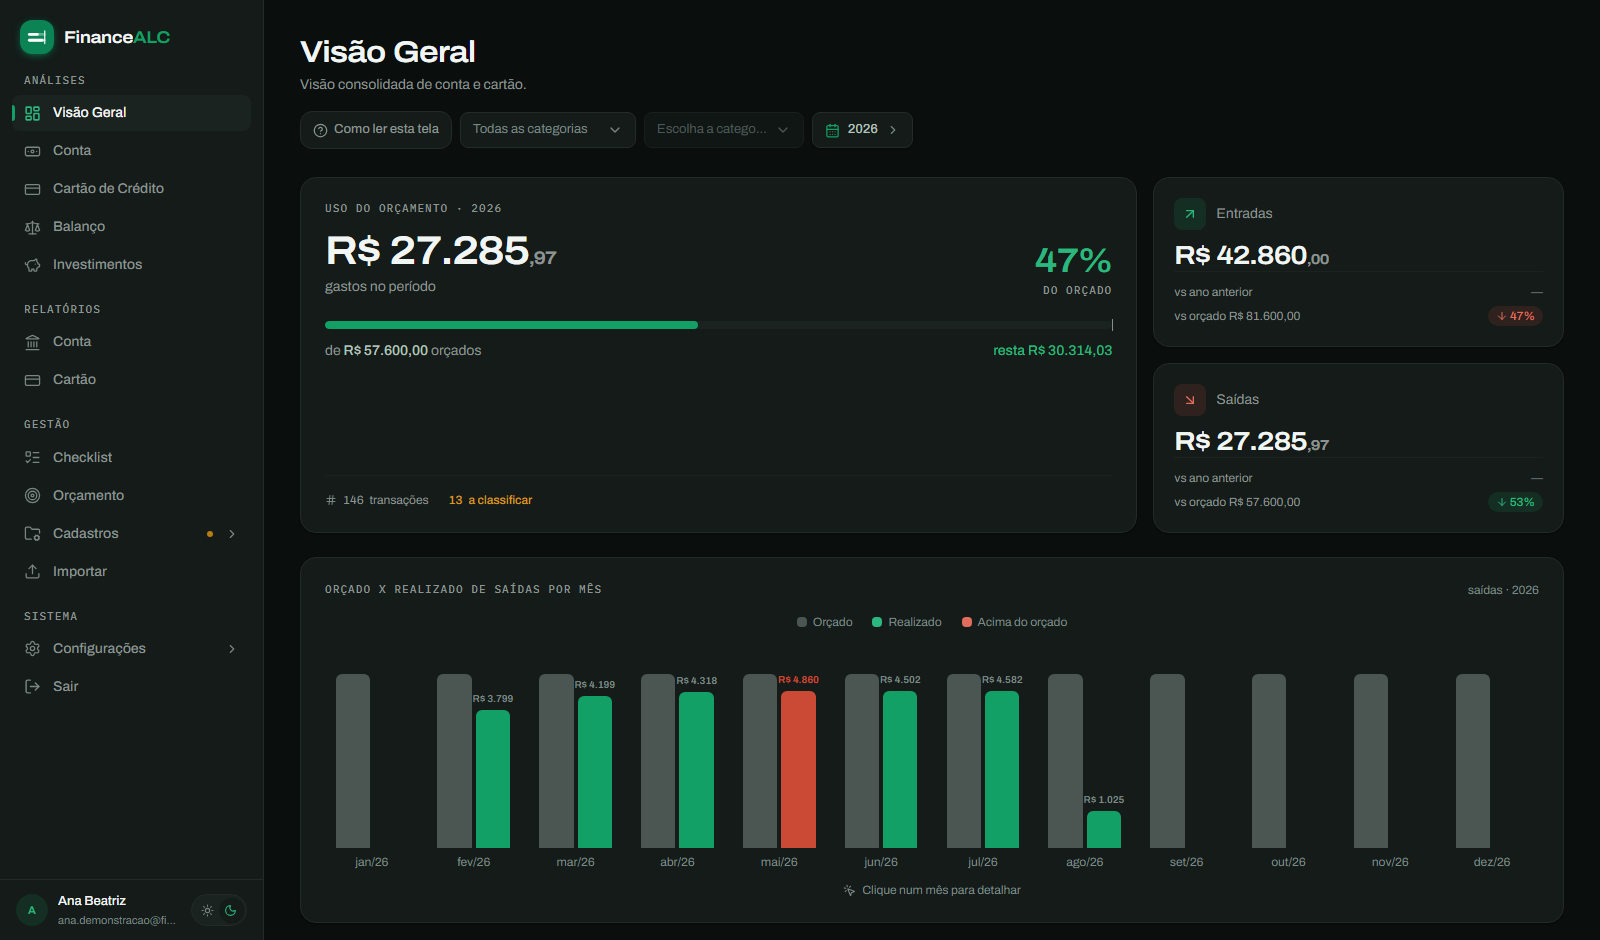Image resolution: width=1600 pixels, height=940 pixels.
Task: Open Conta under Análises
Action: click(131, 151)
